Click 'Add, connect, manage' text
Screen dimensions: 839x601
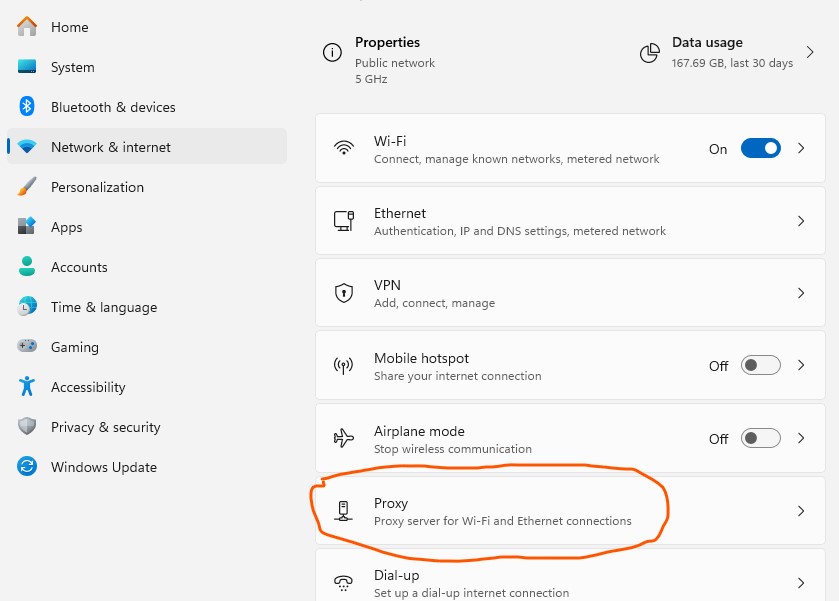(x=434, y=303)
